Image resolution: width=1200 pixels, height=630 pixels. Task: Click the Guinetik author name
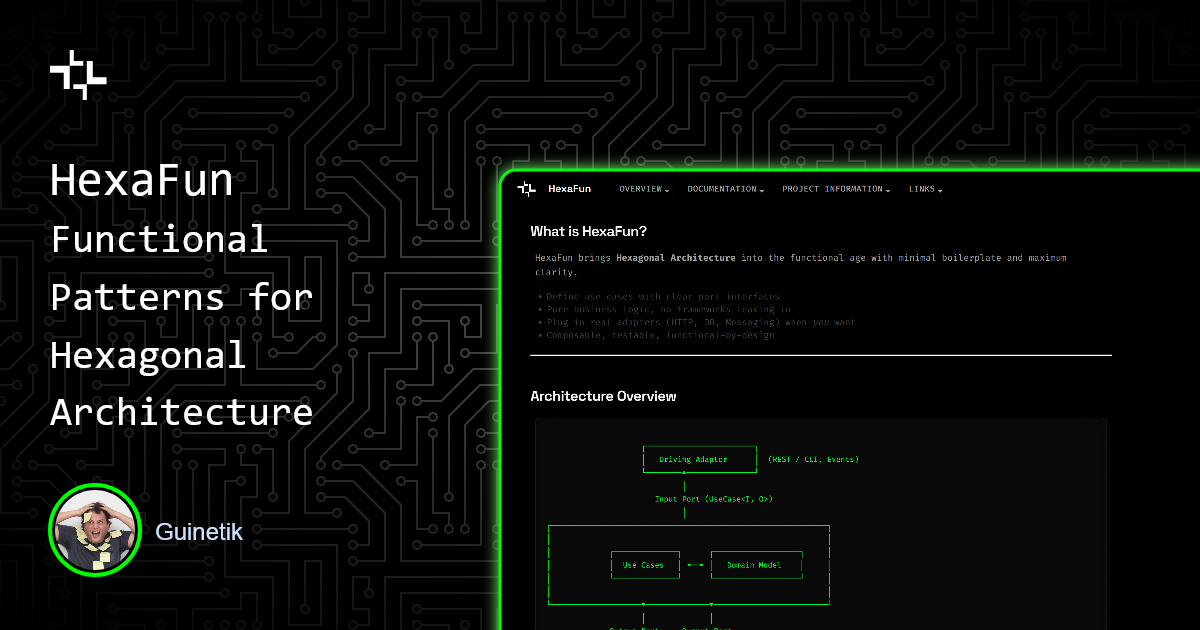click(199, 532)
